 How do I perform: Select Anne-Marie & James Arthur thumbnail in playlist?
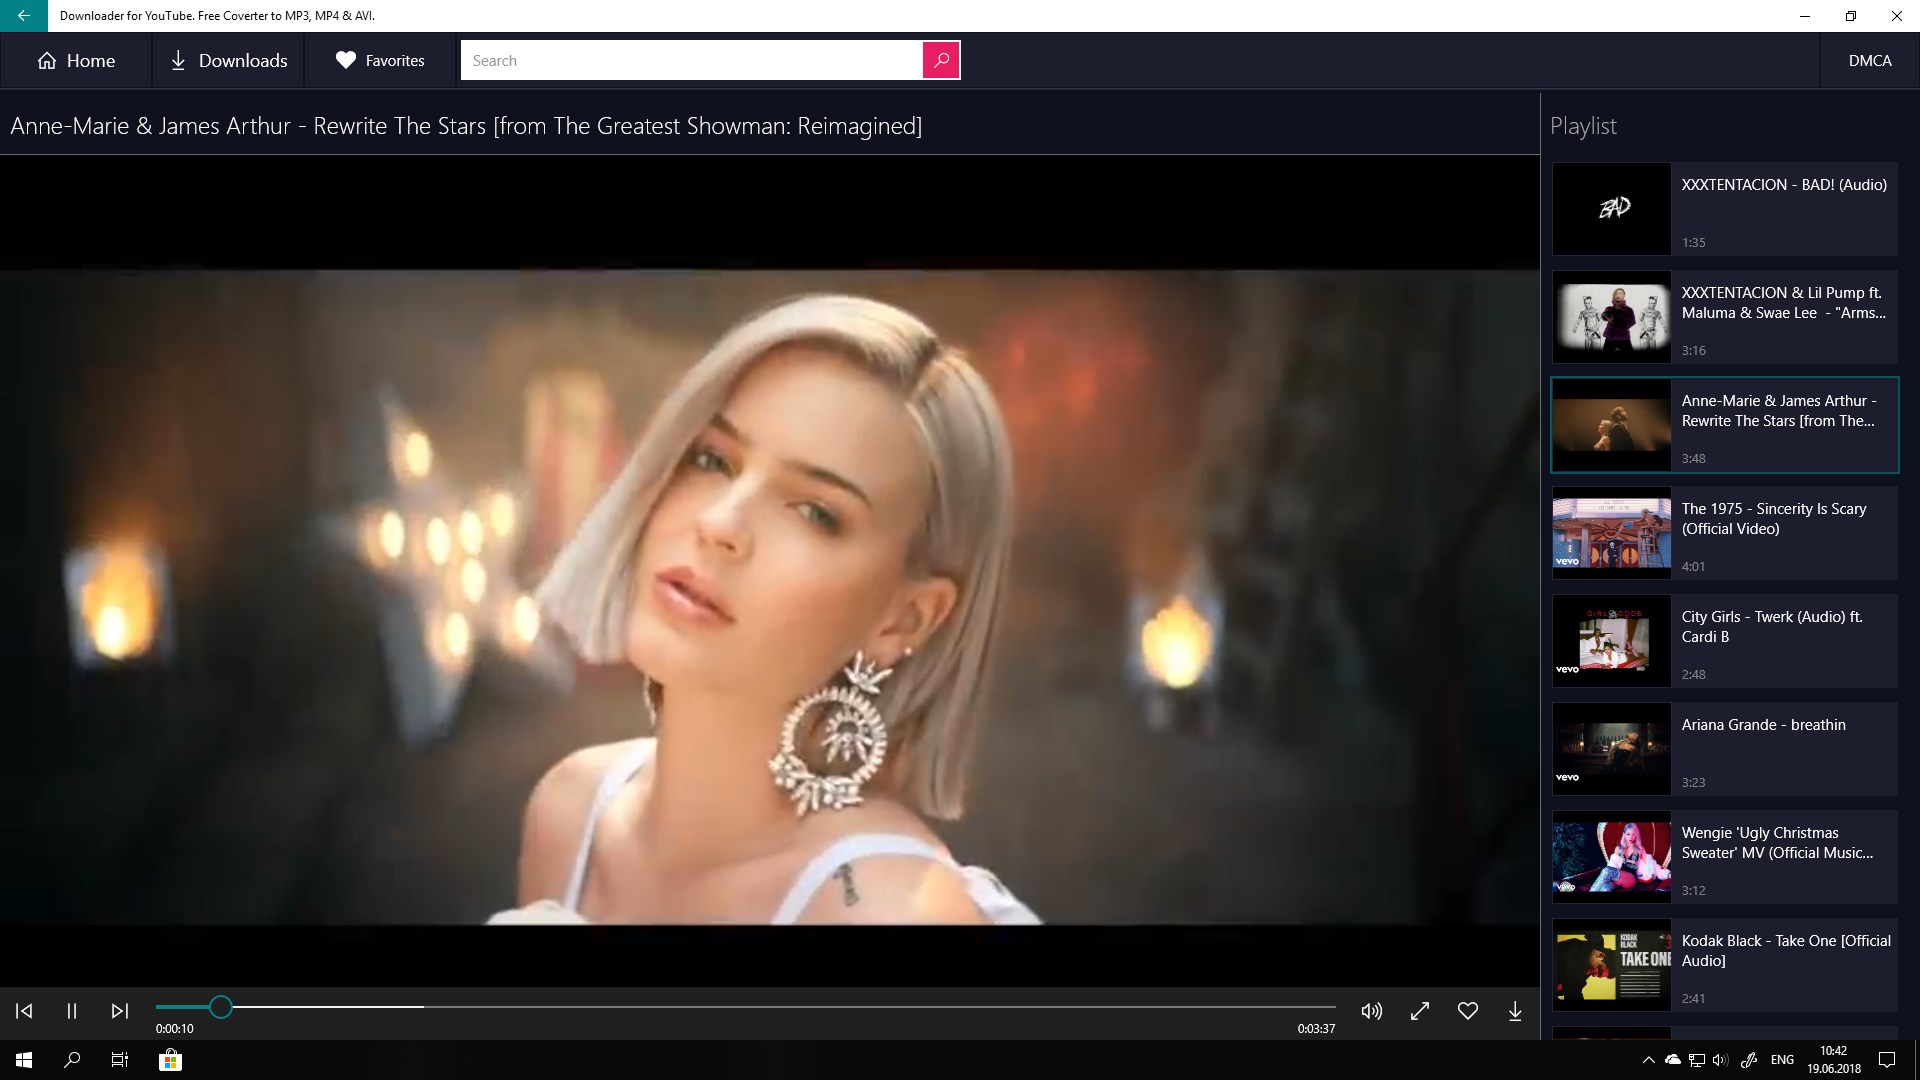[1612, 425]
